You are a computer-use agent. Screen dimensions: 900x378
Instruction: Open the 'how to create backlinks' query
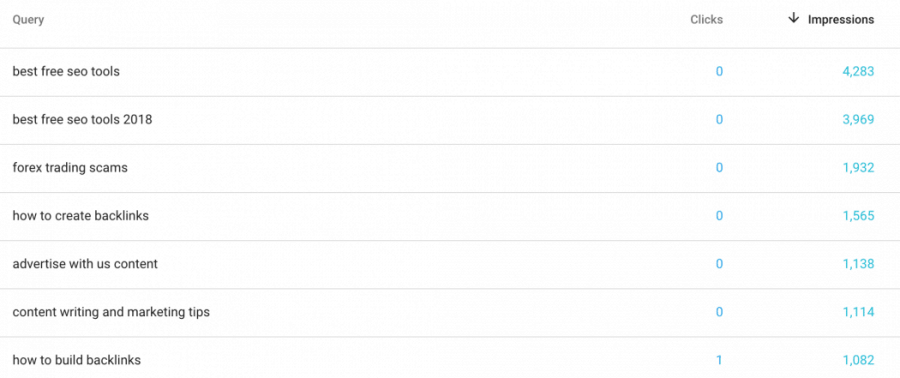point(80,216)
